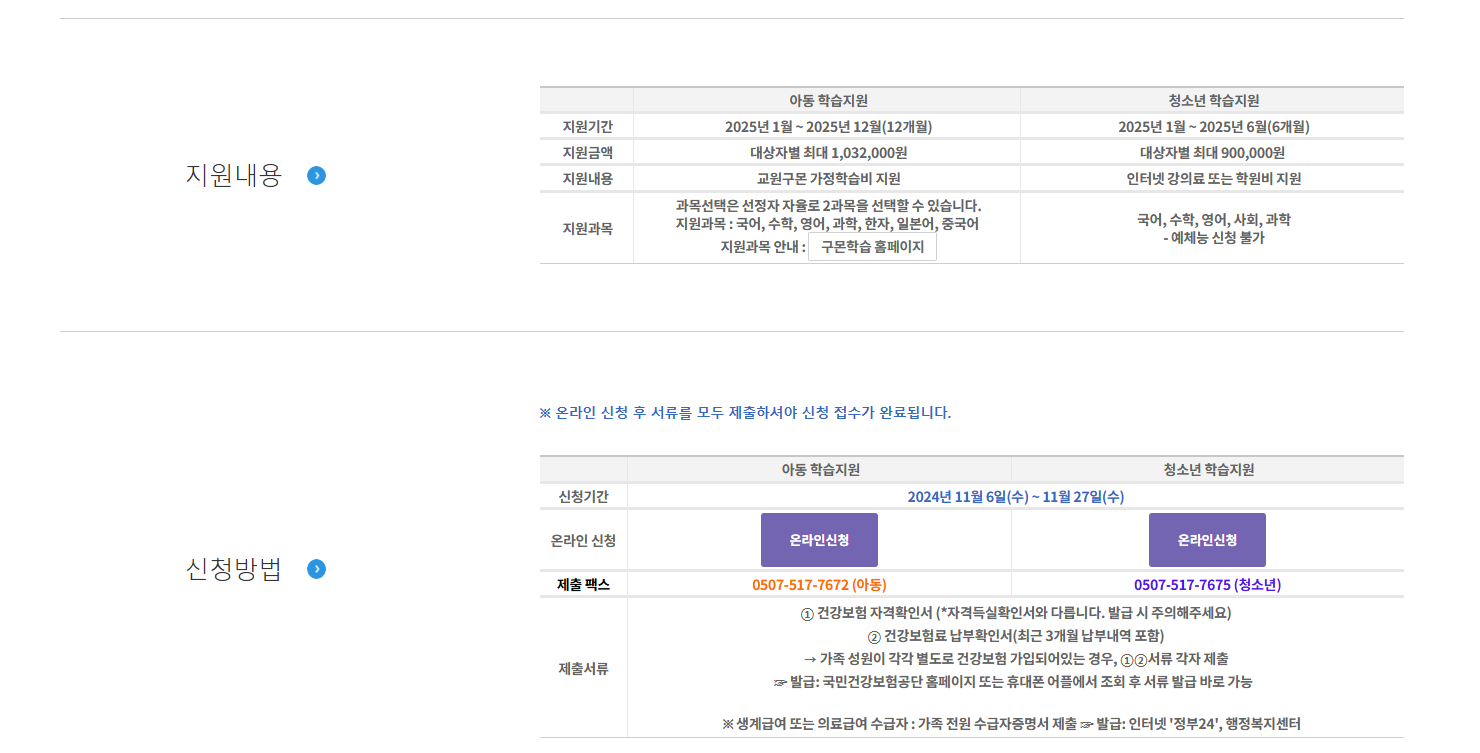Open the 구몬학습 홈페이지 link button
This screenshot has height=753, width=1480.
(x=872, y=247)
